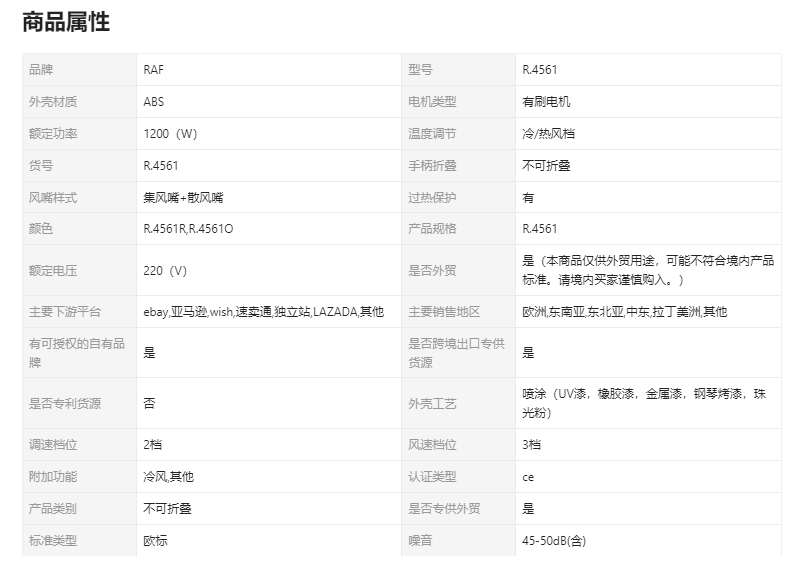Click the 调速档位 label
Screen dimensions: 802x566
pyautogui.click(x=53, y=445)
